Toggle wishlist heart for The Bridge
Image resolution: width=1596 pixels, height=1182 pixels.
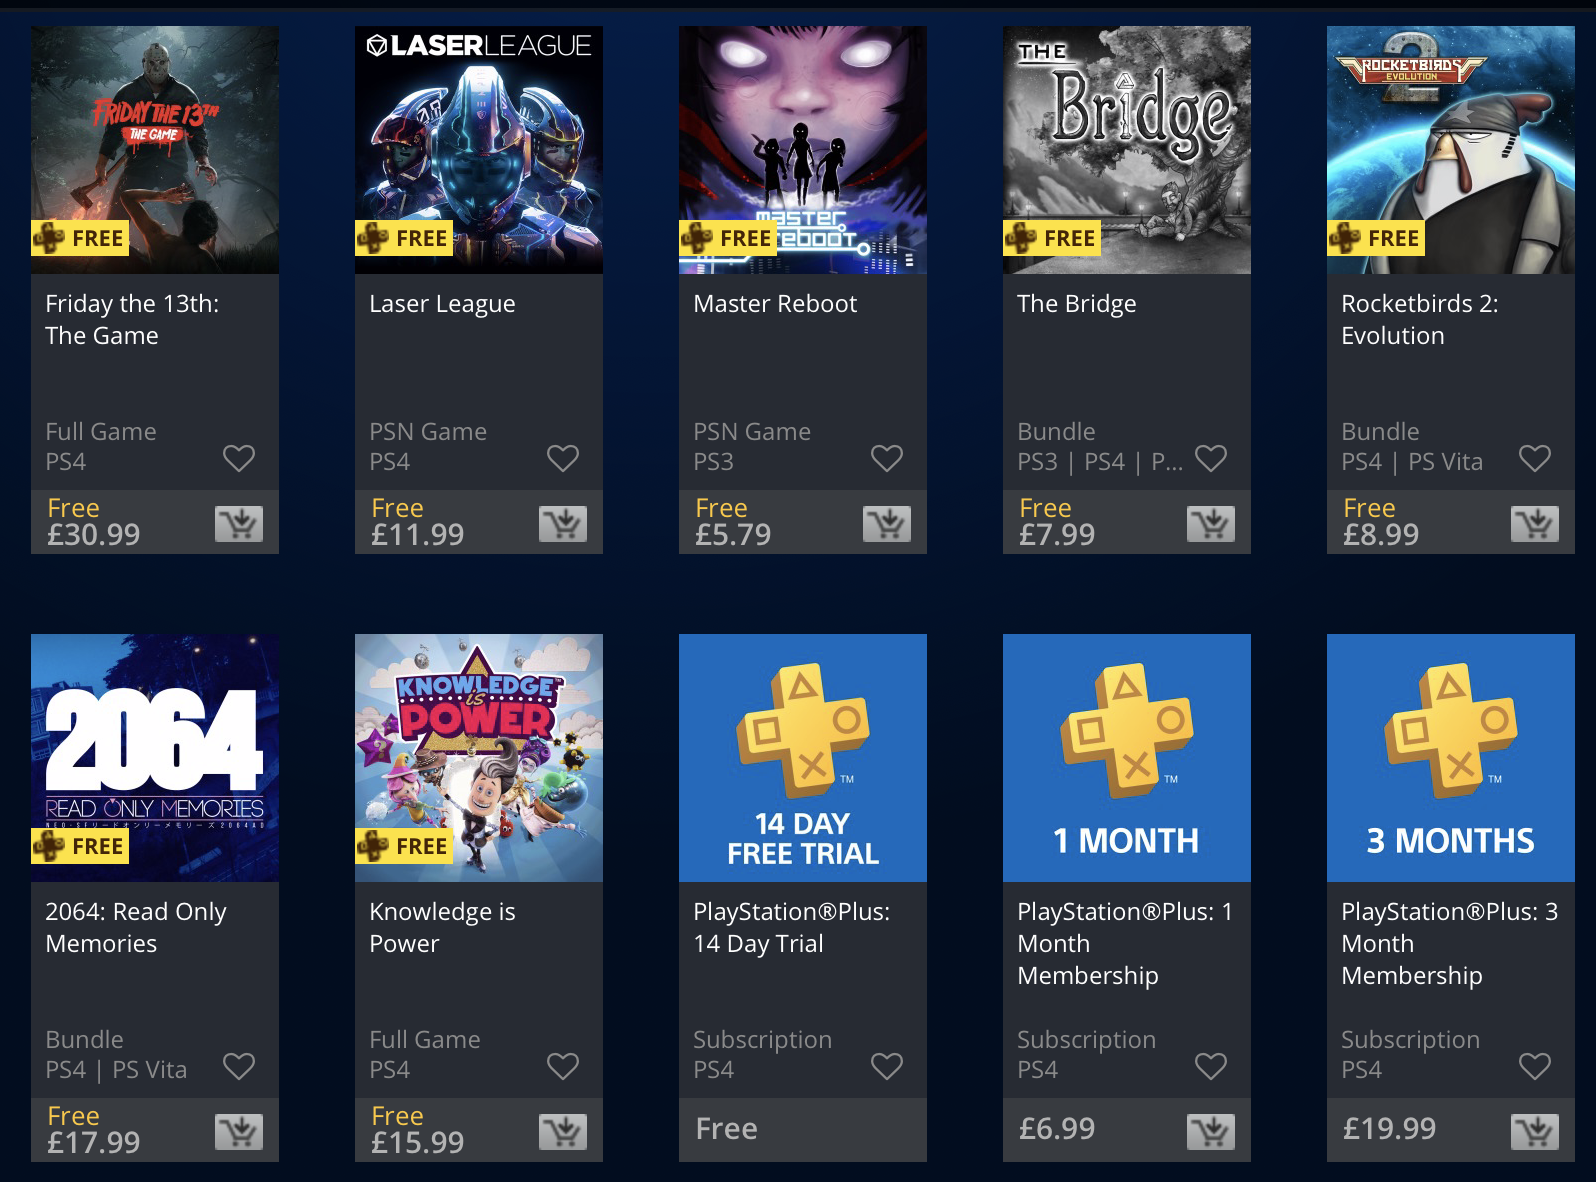[x=1211, y=458]
